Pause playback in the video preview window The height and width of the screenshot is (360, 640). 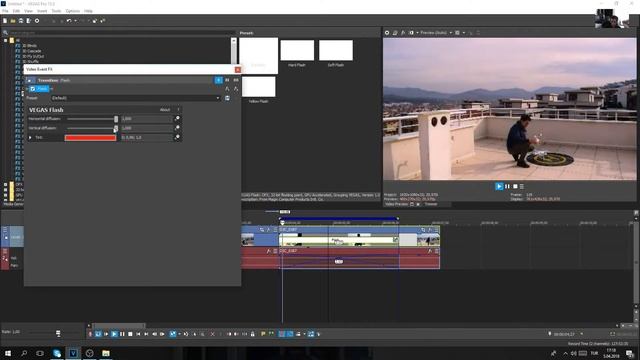507,187
